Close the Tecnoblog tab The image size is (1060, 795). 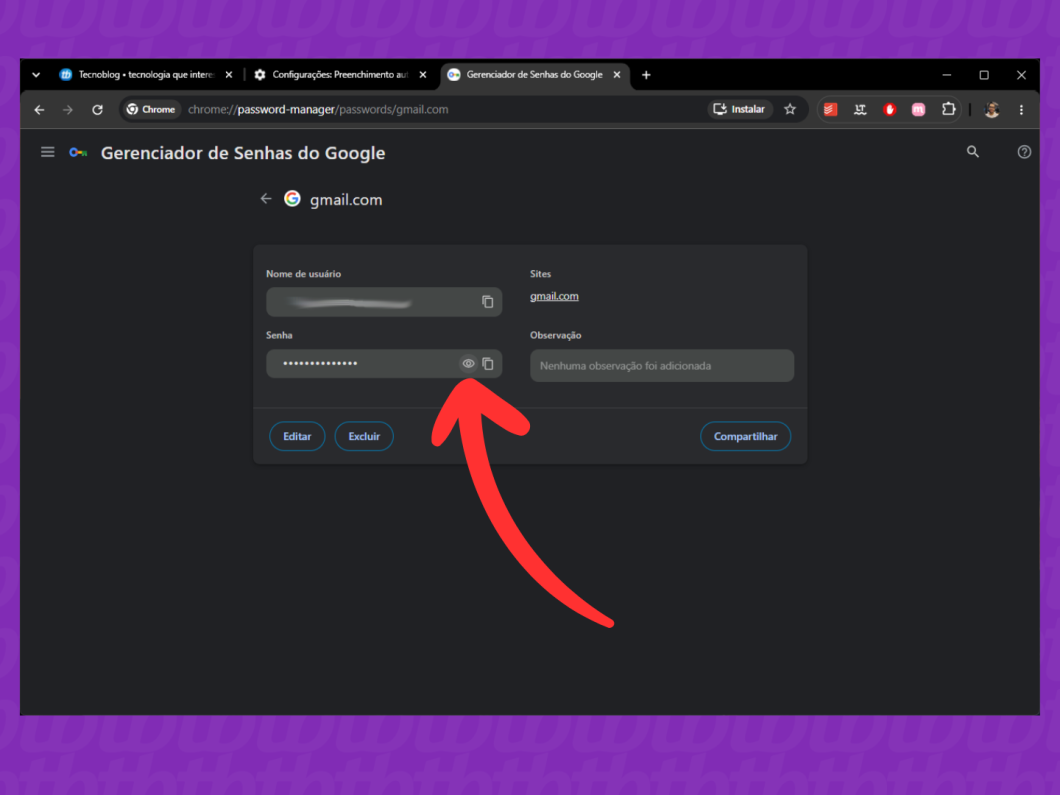pyautogui.click(x=228, y=75)
